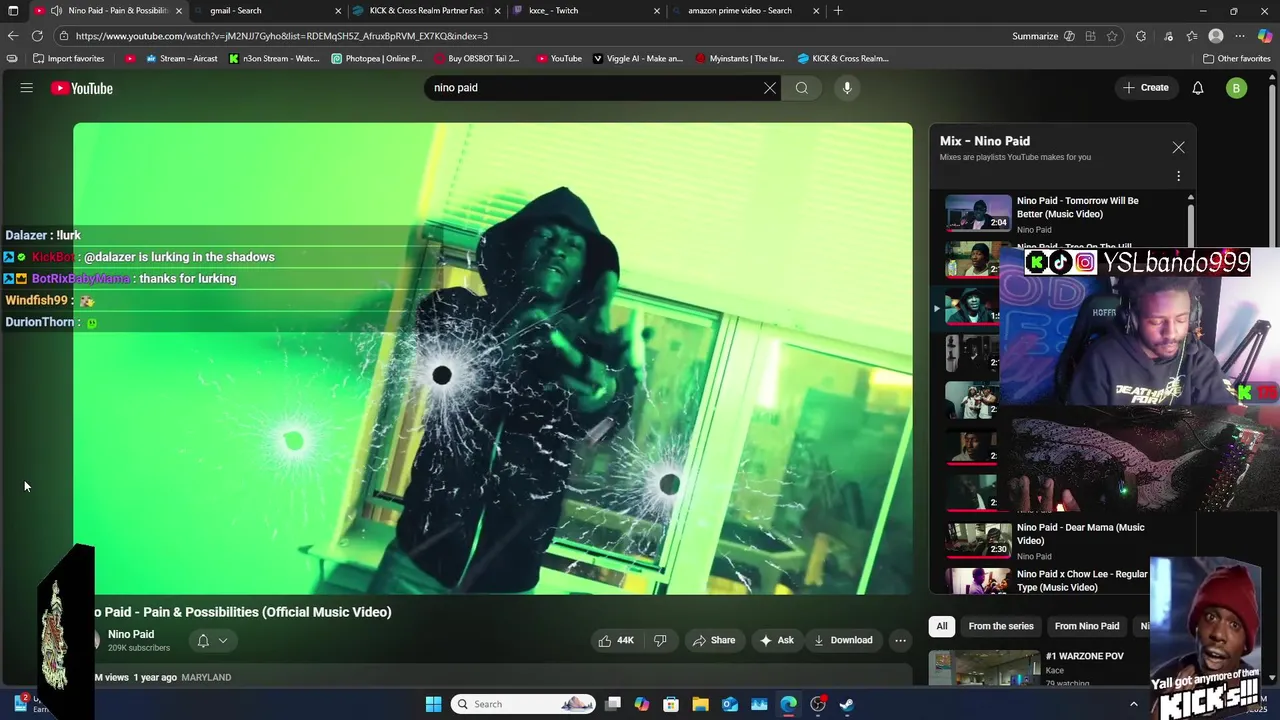
Task: Open the Nino Paid channel name
Action: pos(131,634)
